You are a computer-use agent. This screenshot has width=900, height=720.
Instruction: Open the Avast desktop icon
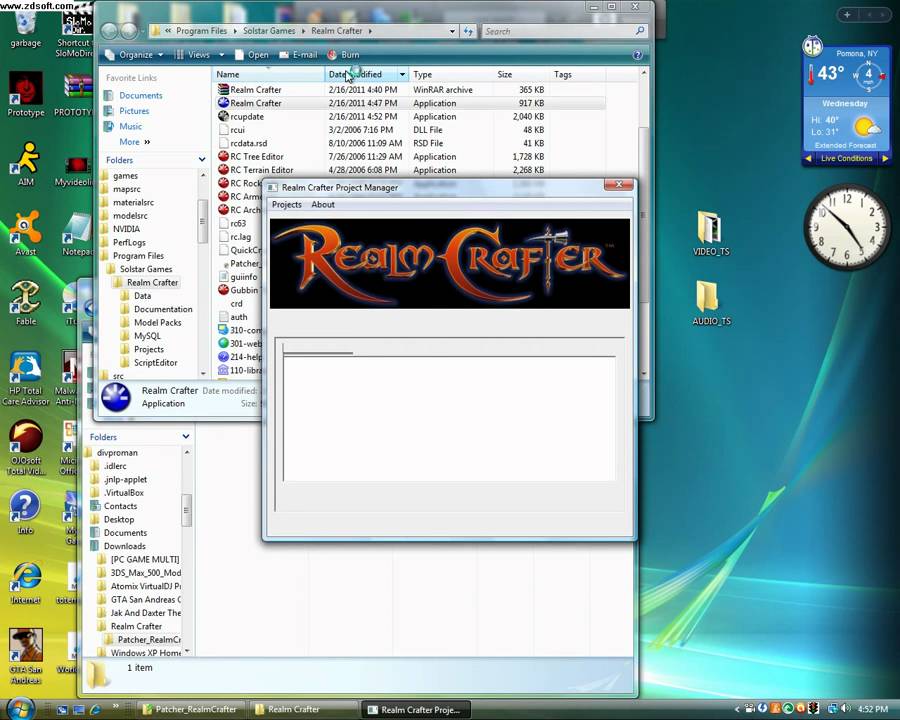point(25,234)
